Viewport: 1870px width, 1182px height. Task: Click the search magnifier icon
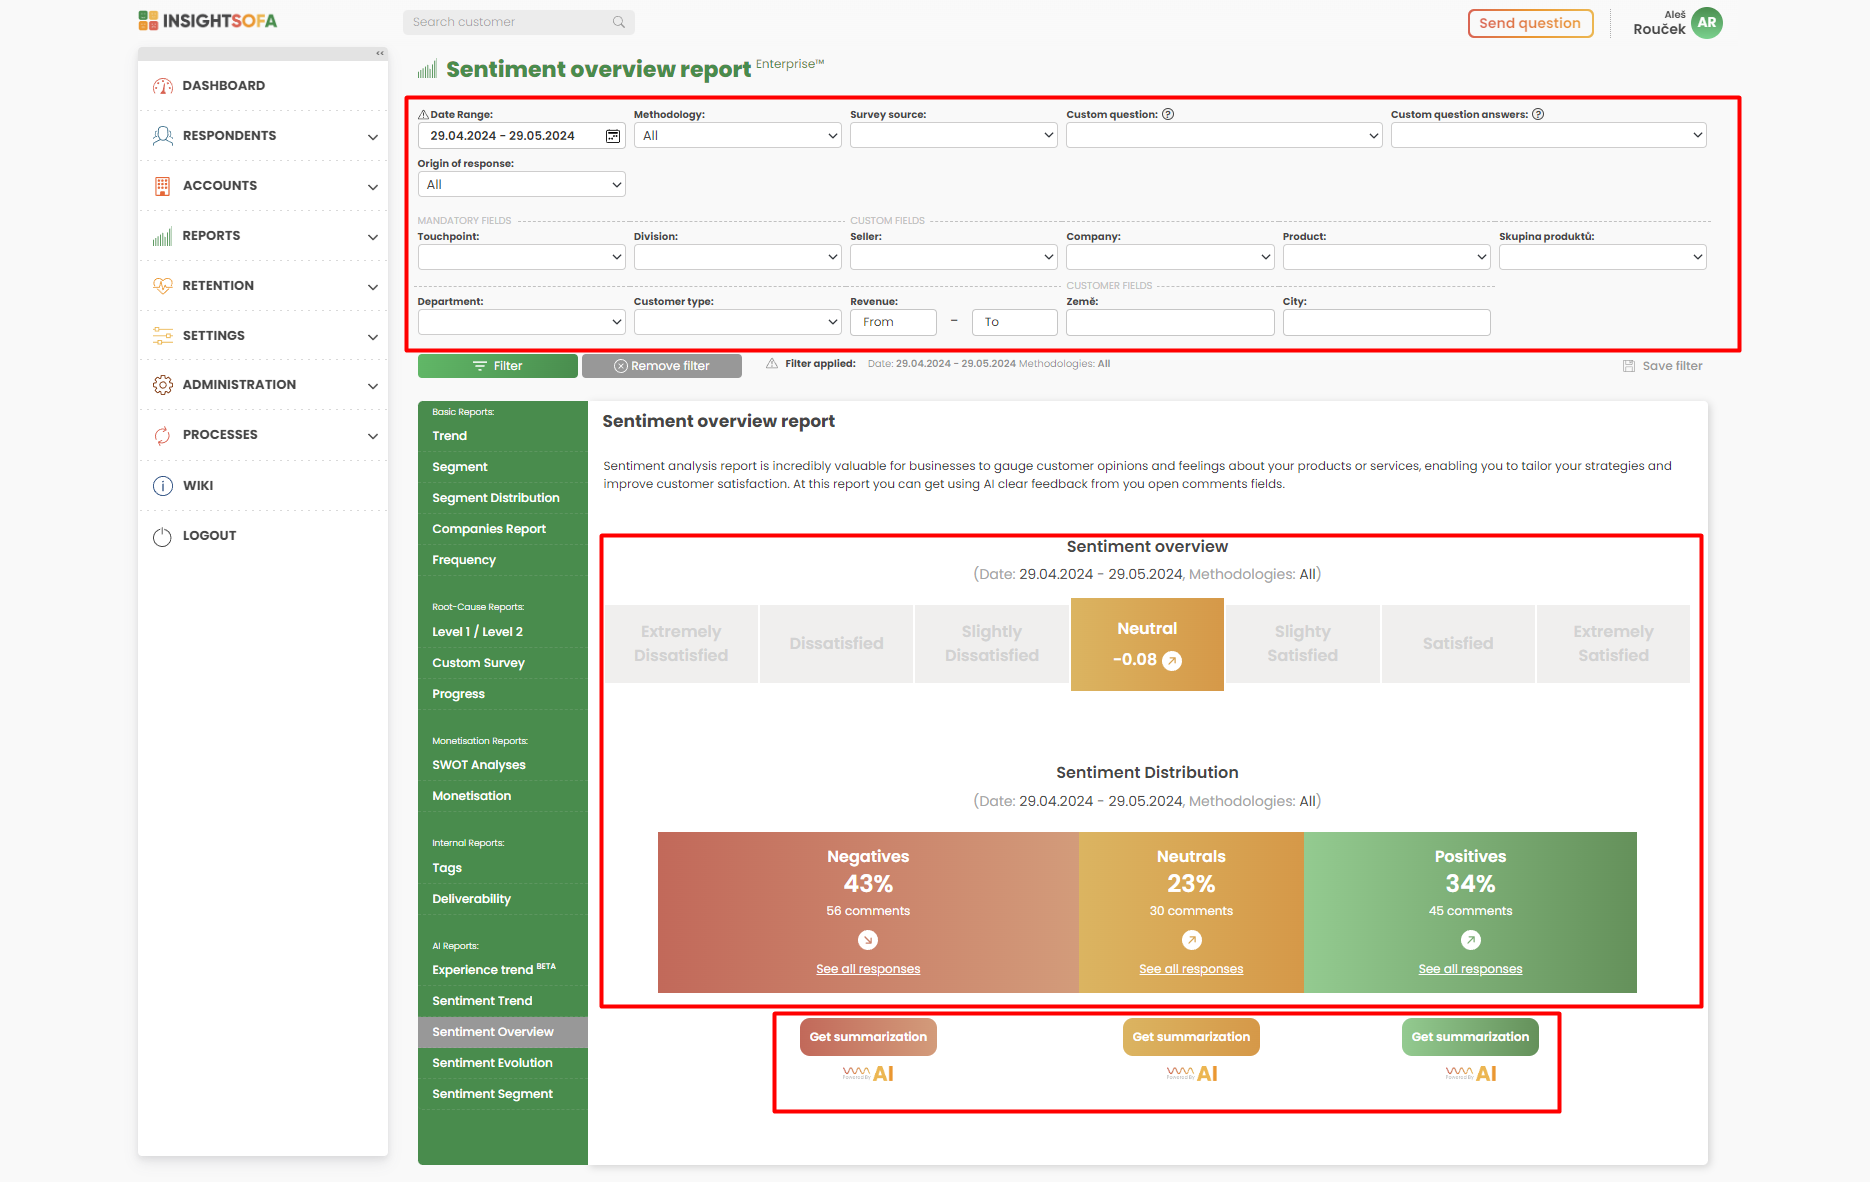pos(619,22)
